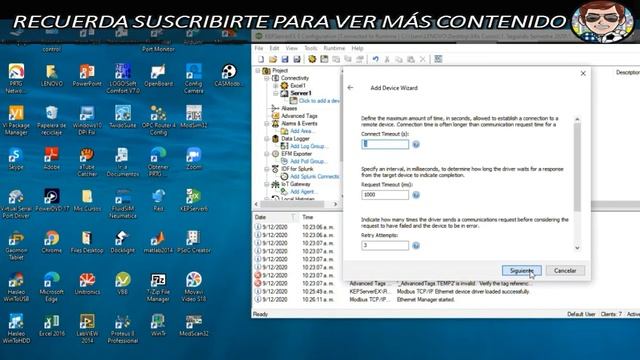Click help icon beside Retry Attempts
The height and width of the screenshot is (360, 640).
pyautogui.click(x=416, y=246)
